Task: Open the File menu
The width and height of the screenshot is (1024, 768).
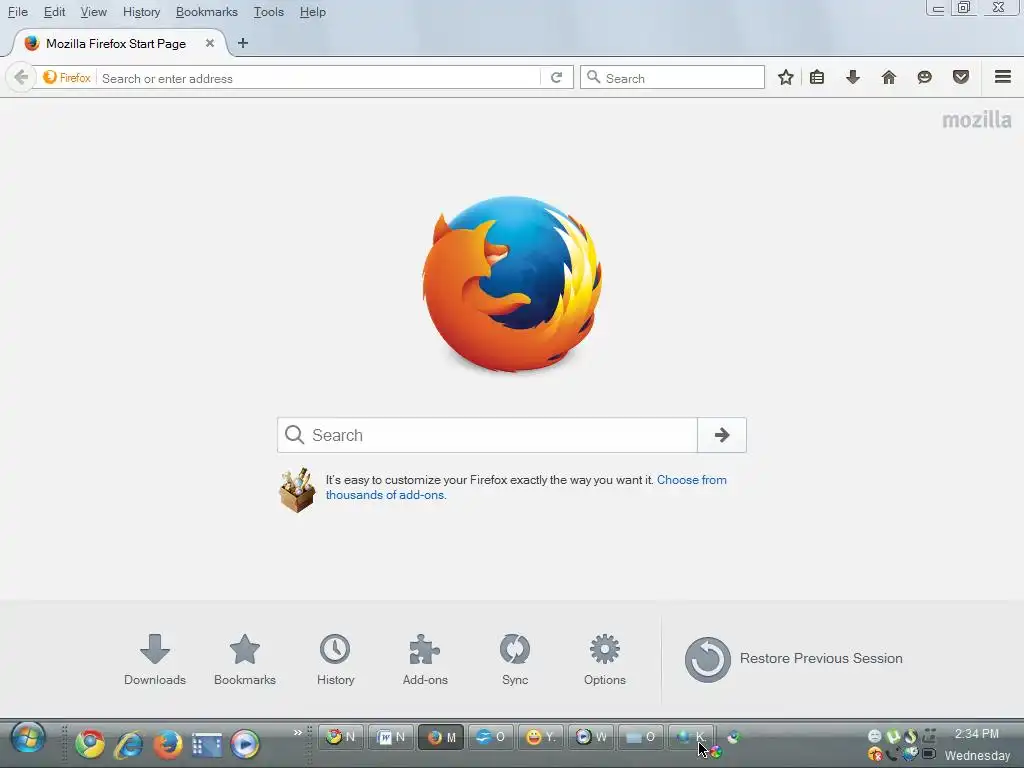Action: pos(18,12)
